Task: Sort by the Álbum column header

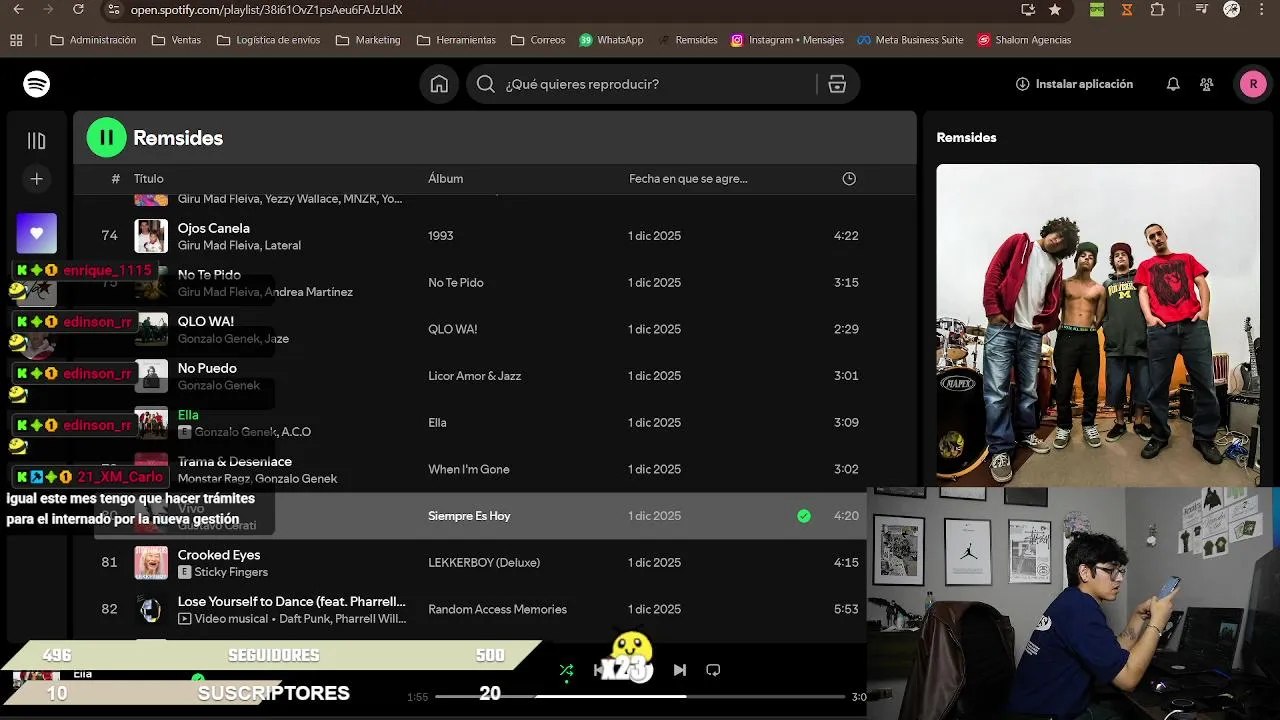Action: 445,179
